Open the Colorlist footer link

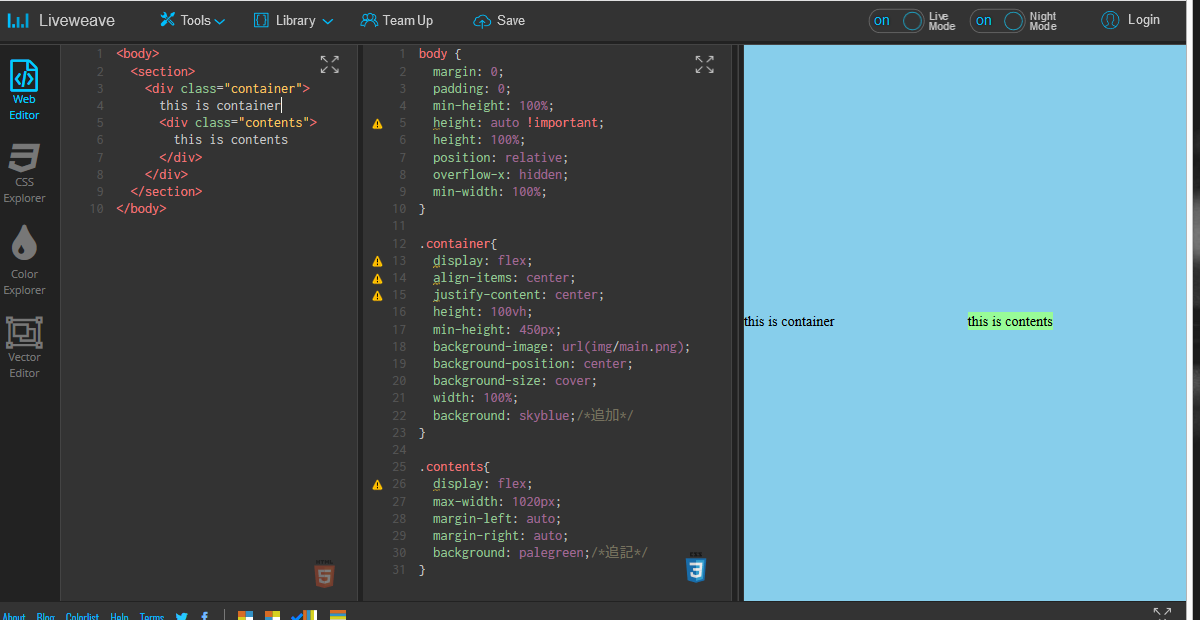82,617
